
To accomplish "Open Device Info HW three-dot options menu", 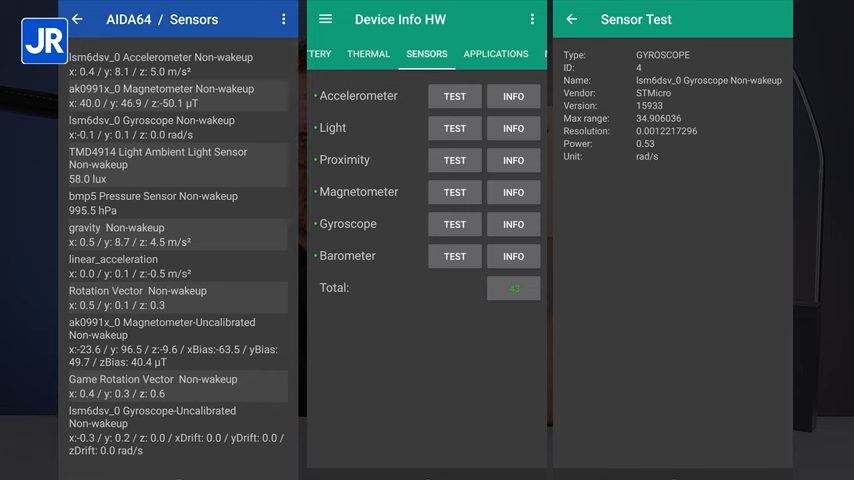I will [x=532, y=19].
